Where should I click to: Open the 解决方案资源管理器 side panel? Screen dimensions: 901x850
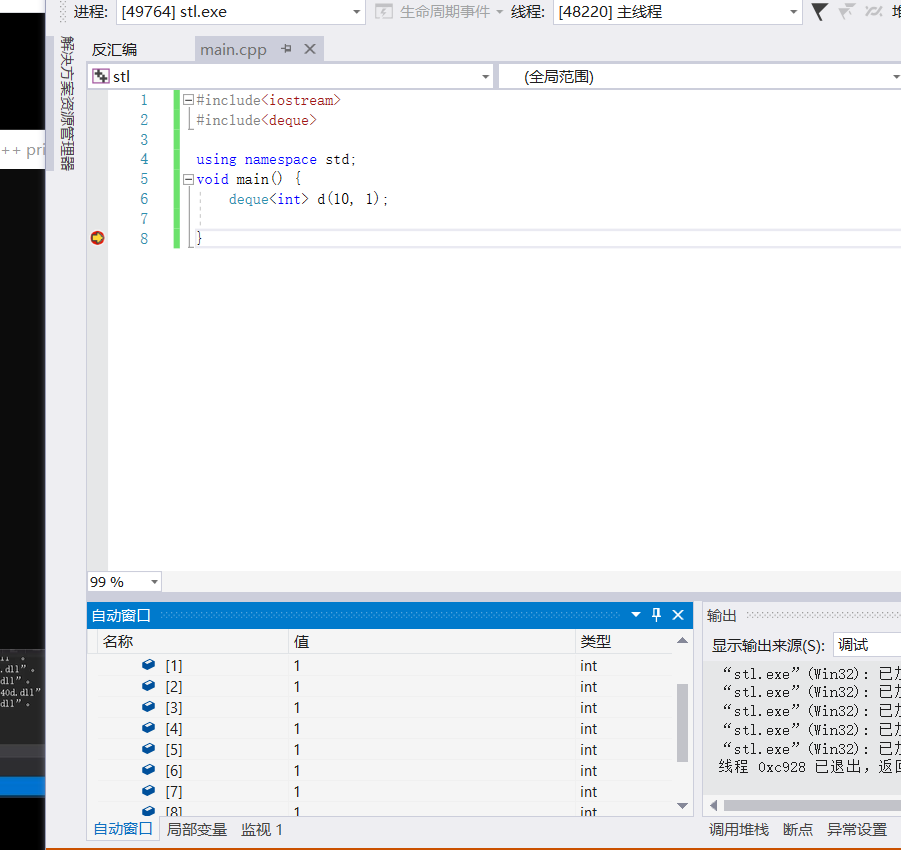coord(67,103)
